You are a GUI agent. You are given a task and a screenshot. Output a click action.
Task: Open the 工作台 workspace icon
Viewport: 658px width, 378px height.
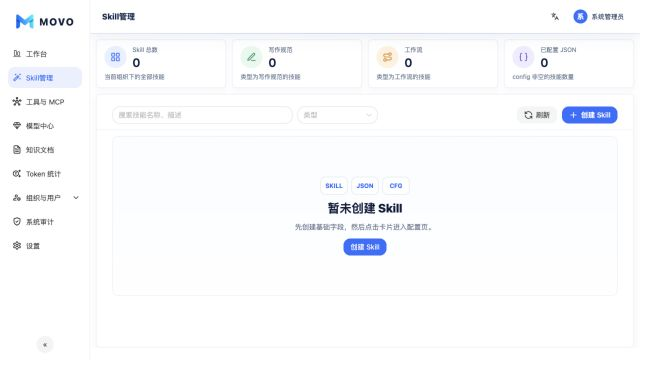(17, 53)
